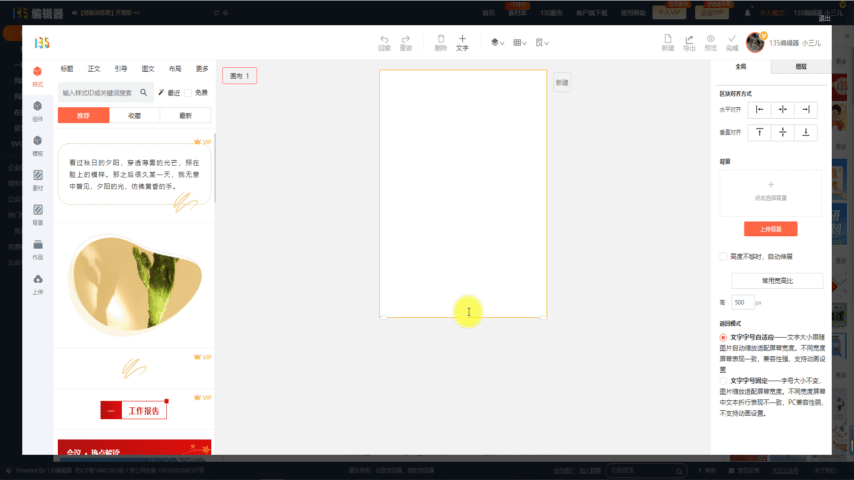Expand the table grid dropdown in toolbar
Image resolution: width=854 pixels, height=480 pixels.
pyautogui.click(x=519, y=43)
